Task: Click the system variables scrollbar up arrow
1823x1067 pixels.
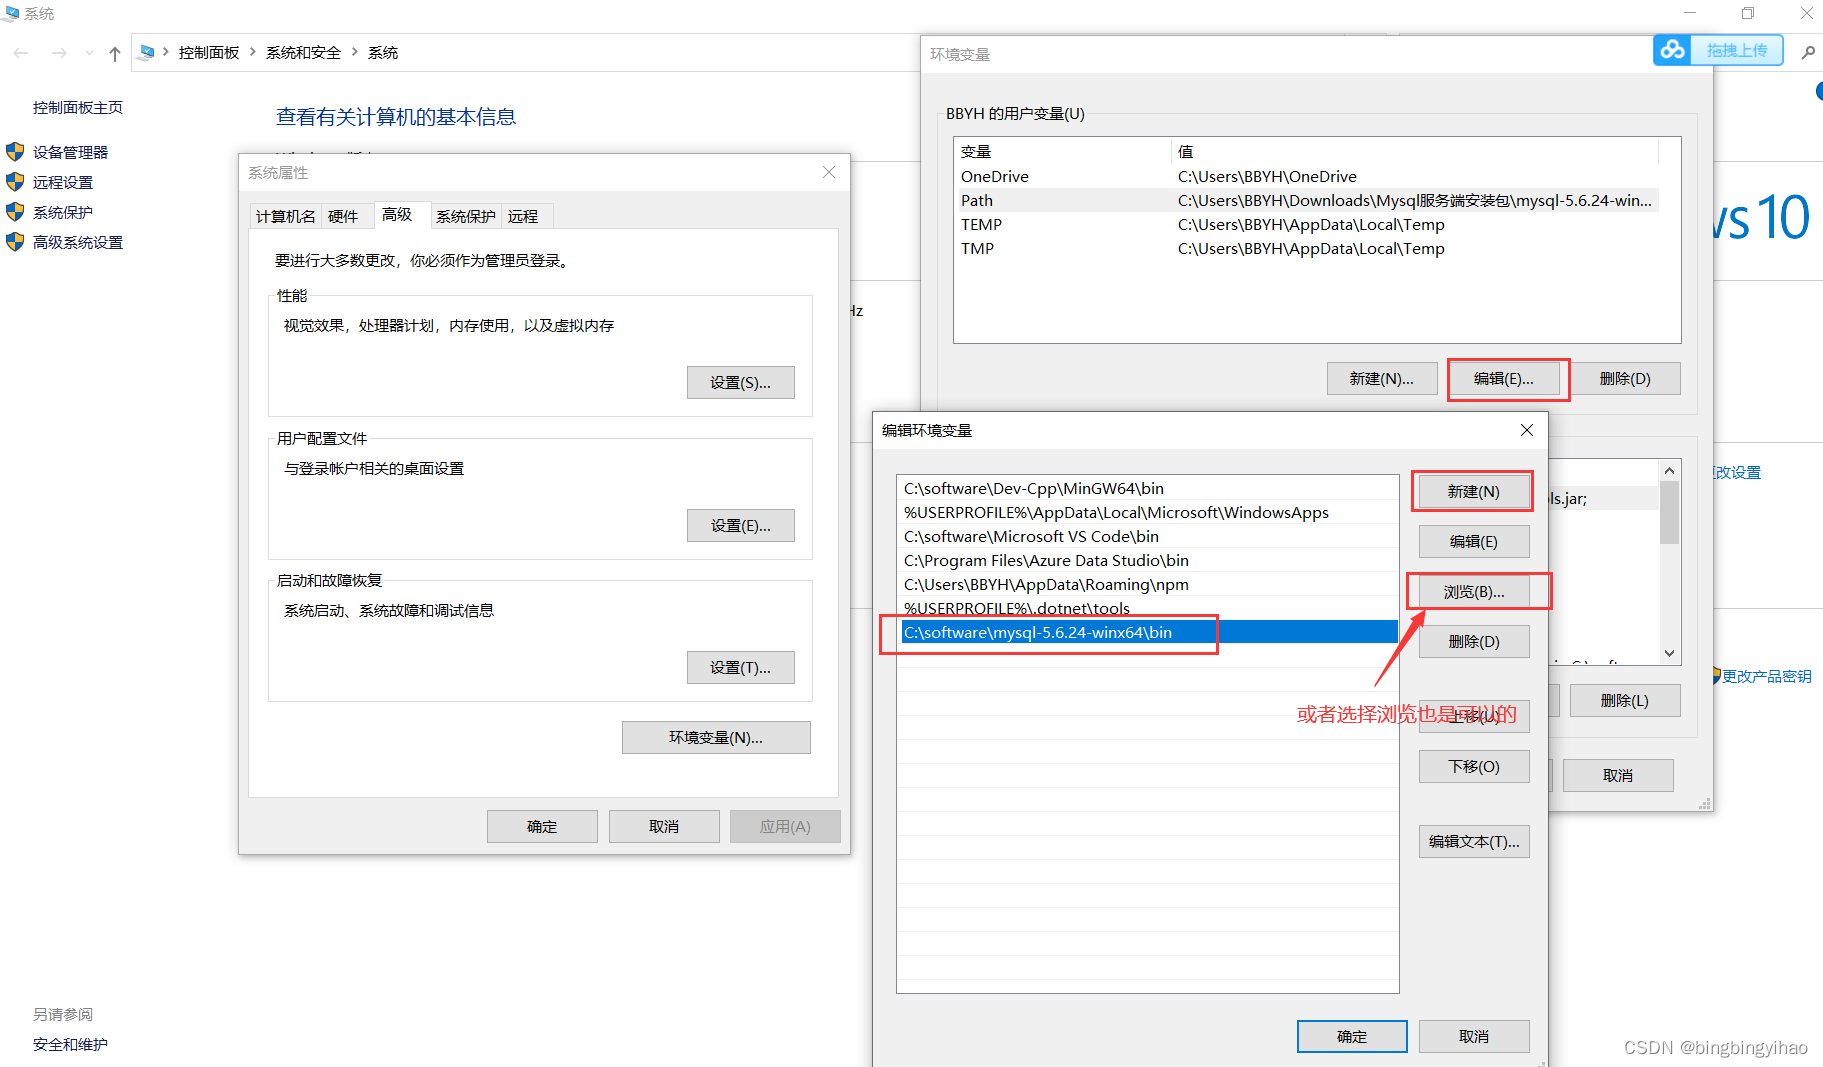Action: point(1669,470)
